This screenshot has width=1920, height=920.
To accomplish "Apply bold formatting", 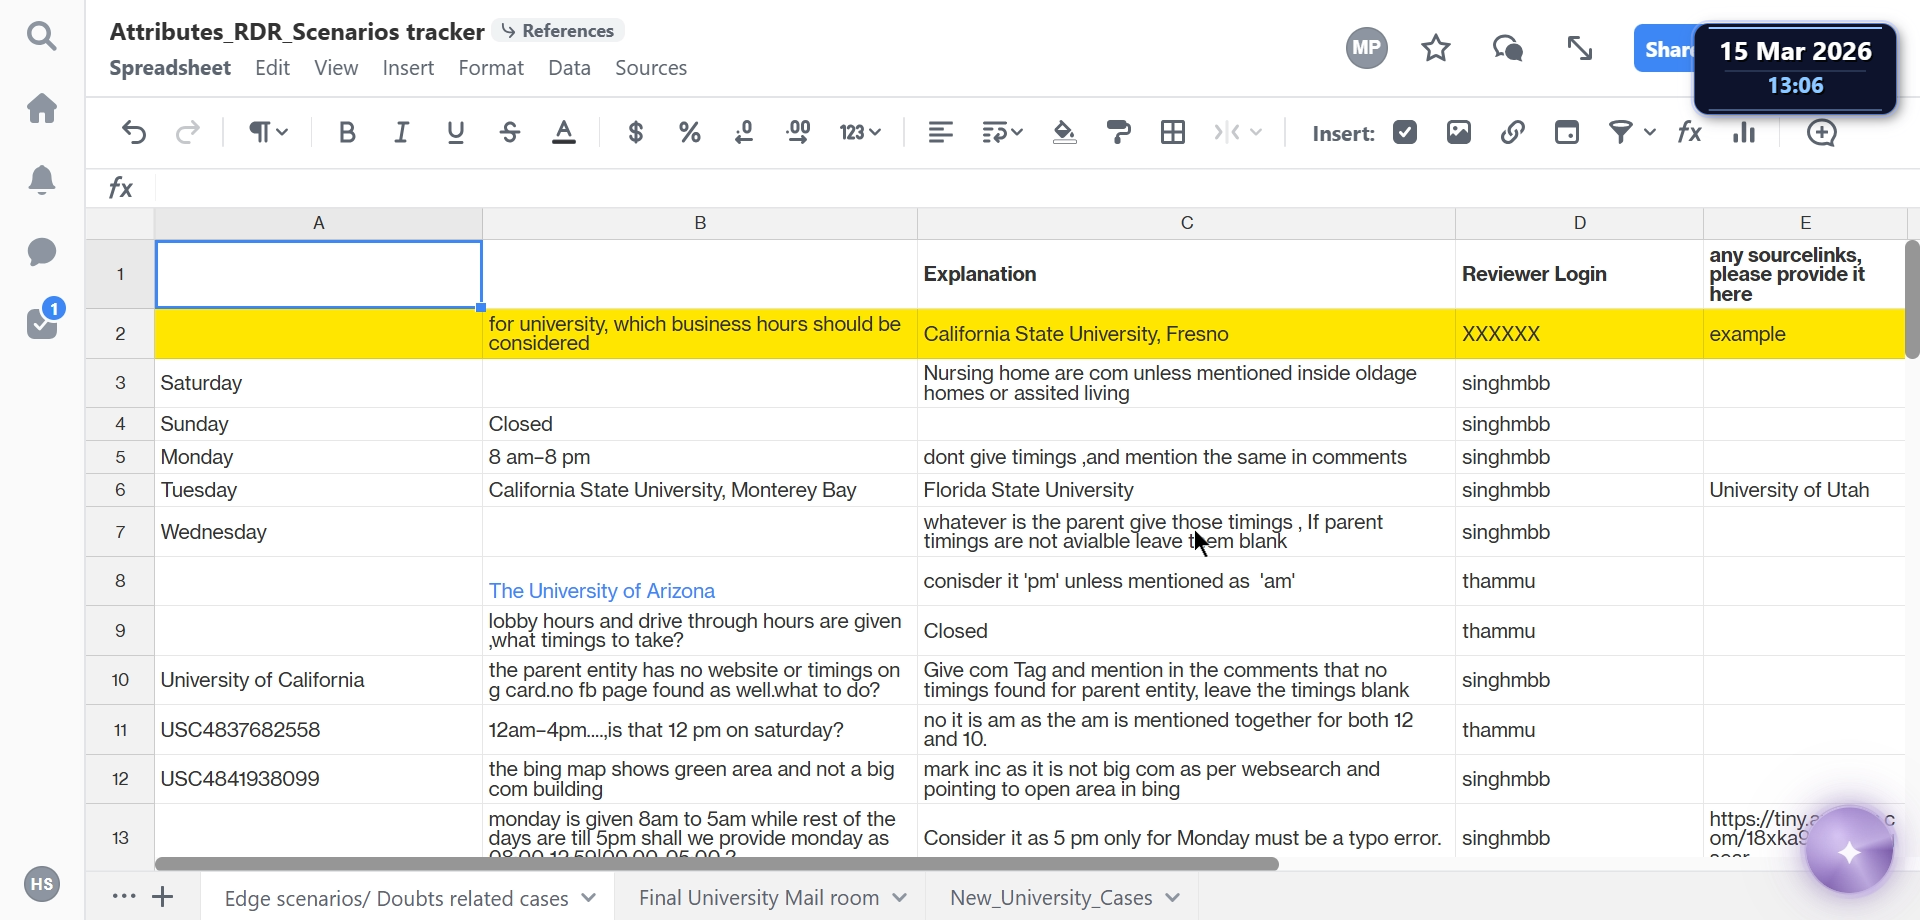I will click(x=347, y=132).
